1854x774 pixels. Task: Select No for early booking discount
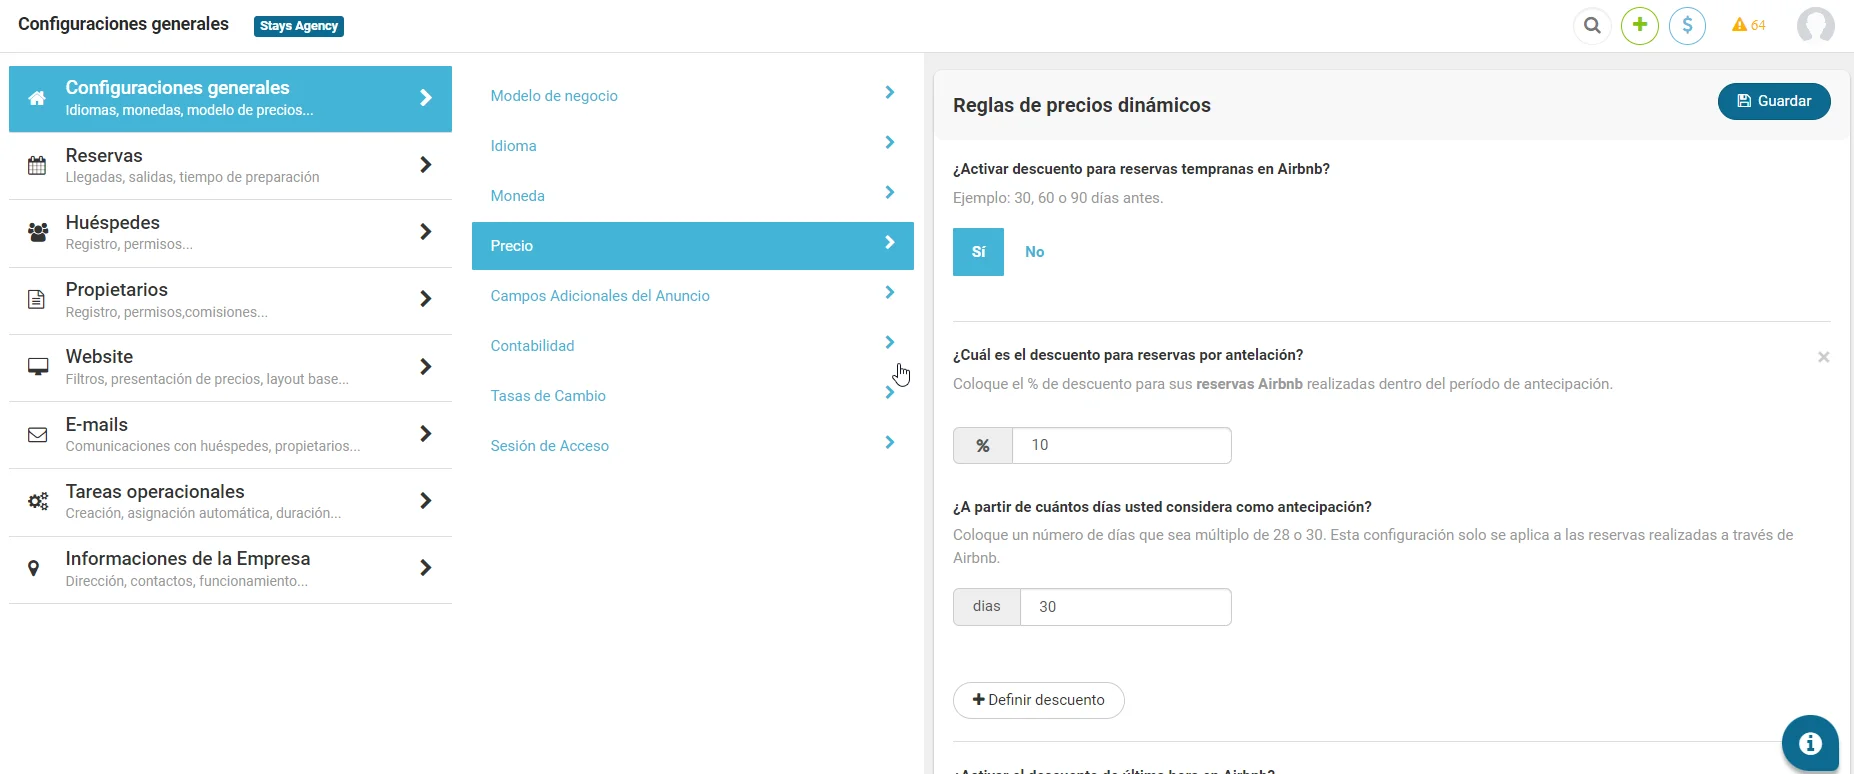1034,252
